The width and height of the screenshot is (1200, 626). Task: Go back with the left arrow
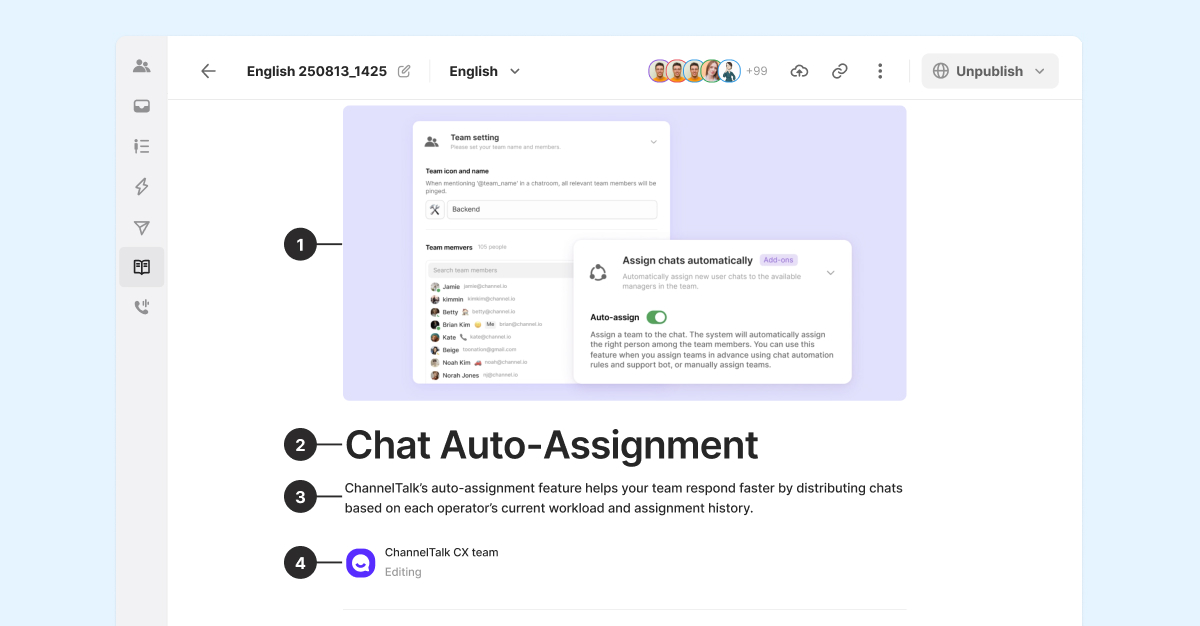pyautogui.click(x=208, y=71)
